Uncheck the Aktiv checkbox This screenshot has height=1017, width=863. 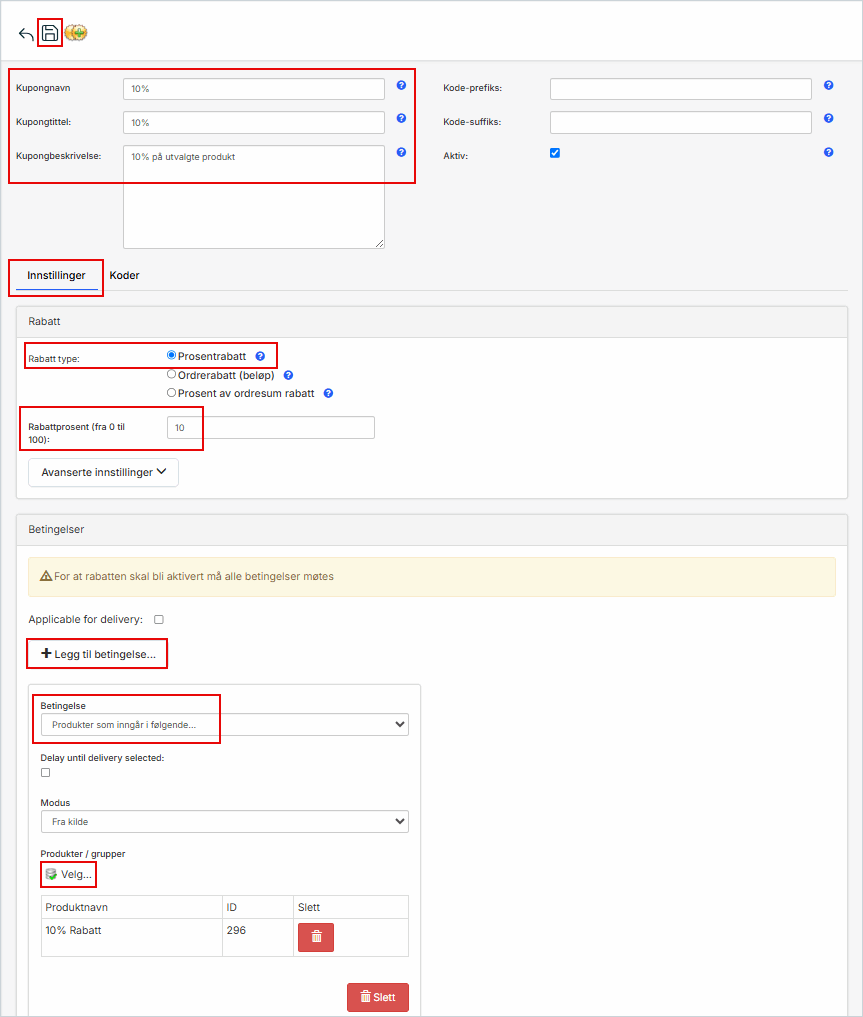click(x=555, y=153)
